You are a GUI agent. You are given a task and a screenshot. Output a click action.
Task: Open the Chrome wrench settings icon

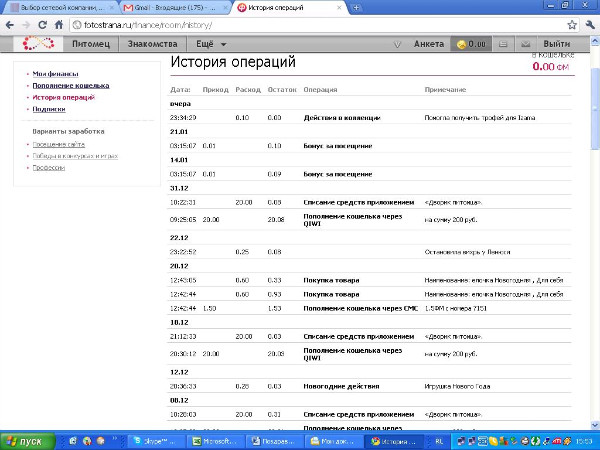[x=588, y=25]
